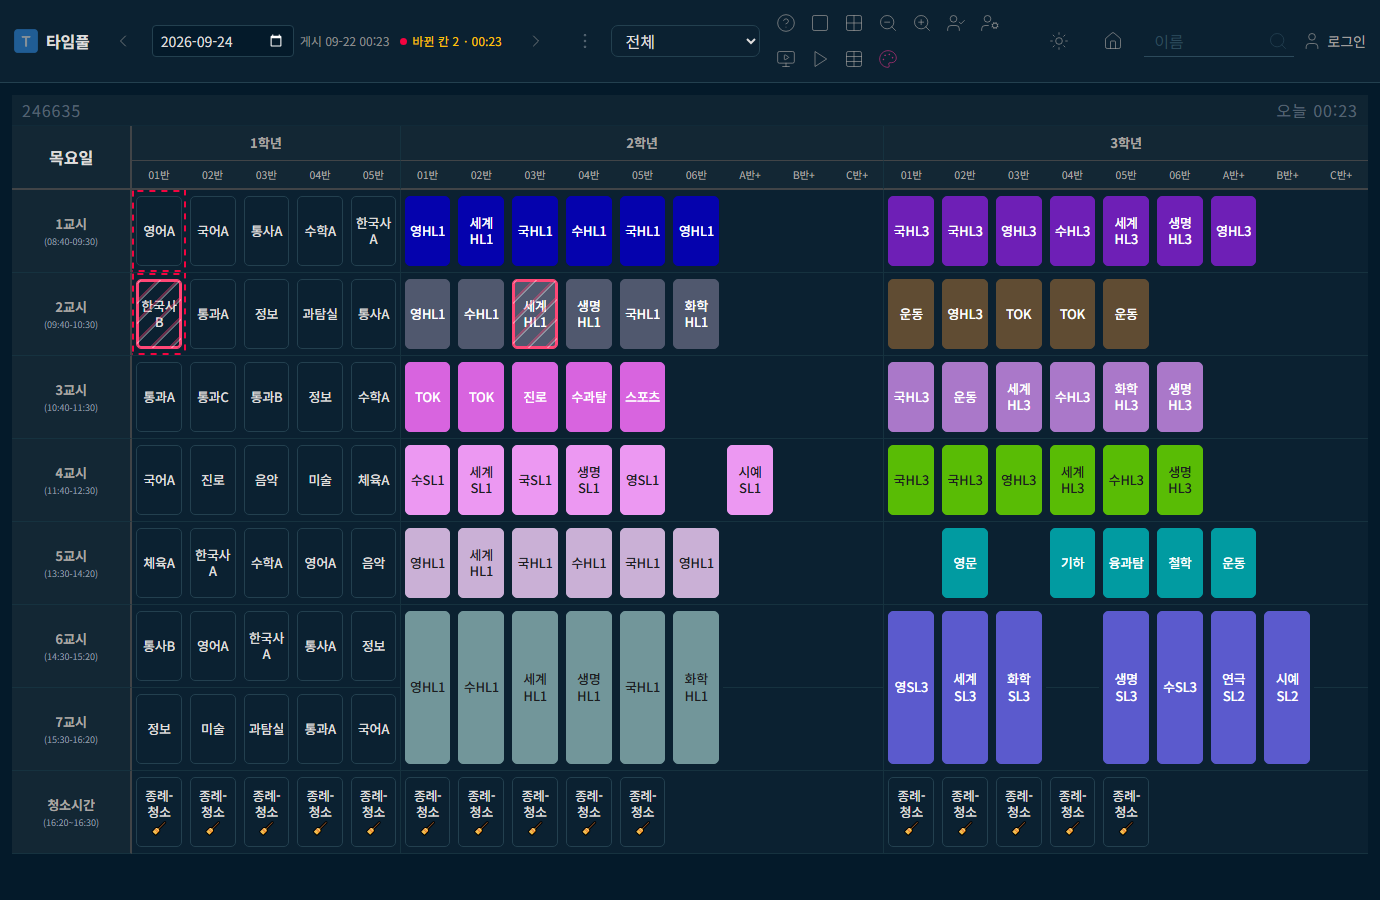
Task: Open the user settings gear icon
Action: click(990, 23)
